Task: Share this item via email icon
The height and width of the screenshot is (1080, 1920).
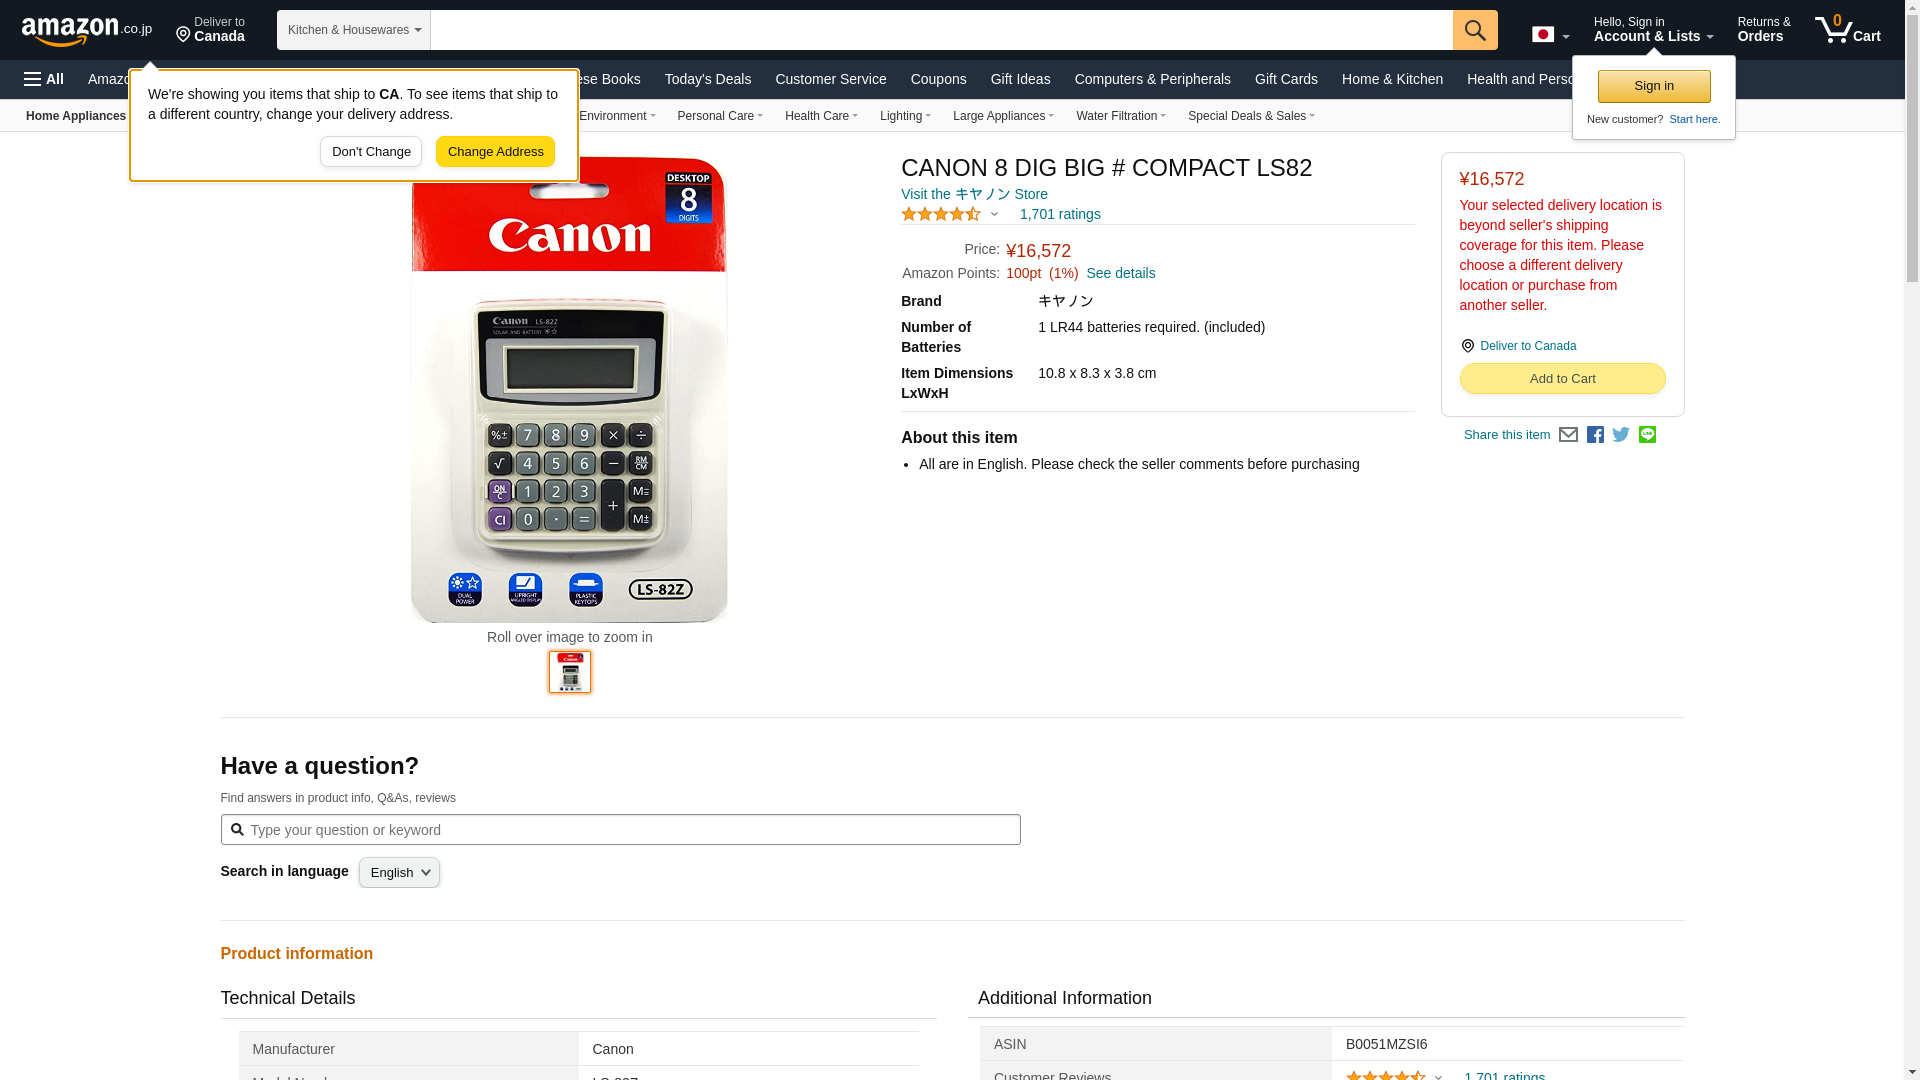Action: (1568, 435)
